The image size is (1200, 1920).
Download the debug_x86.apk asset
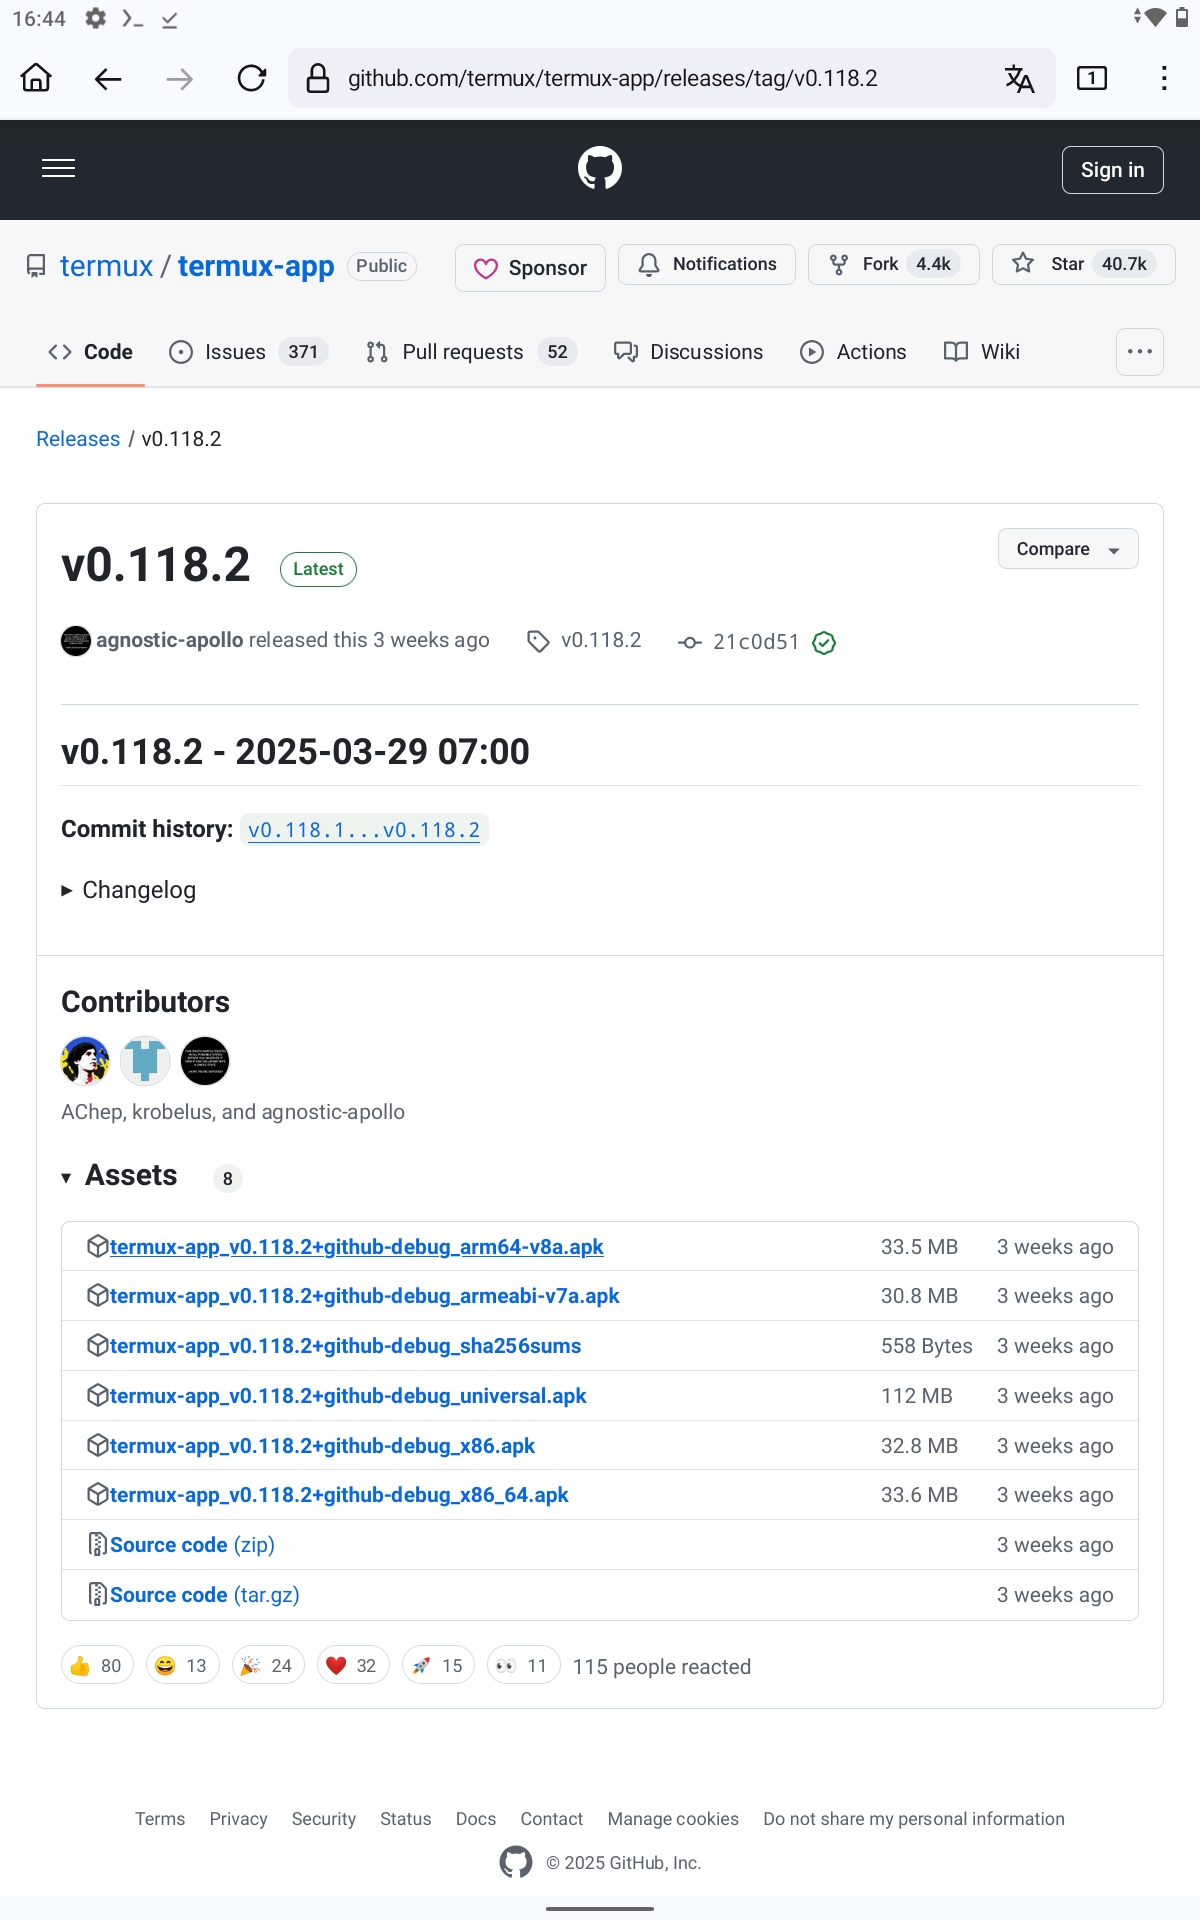pos(322,1446)
